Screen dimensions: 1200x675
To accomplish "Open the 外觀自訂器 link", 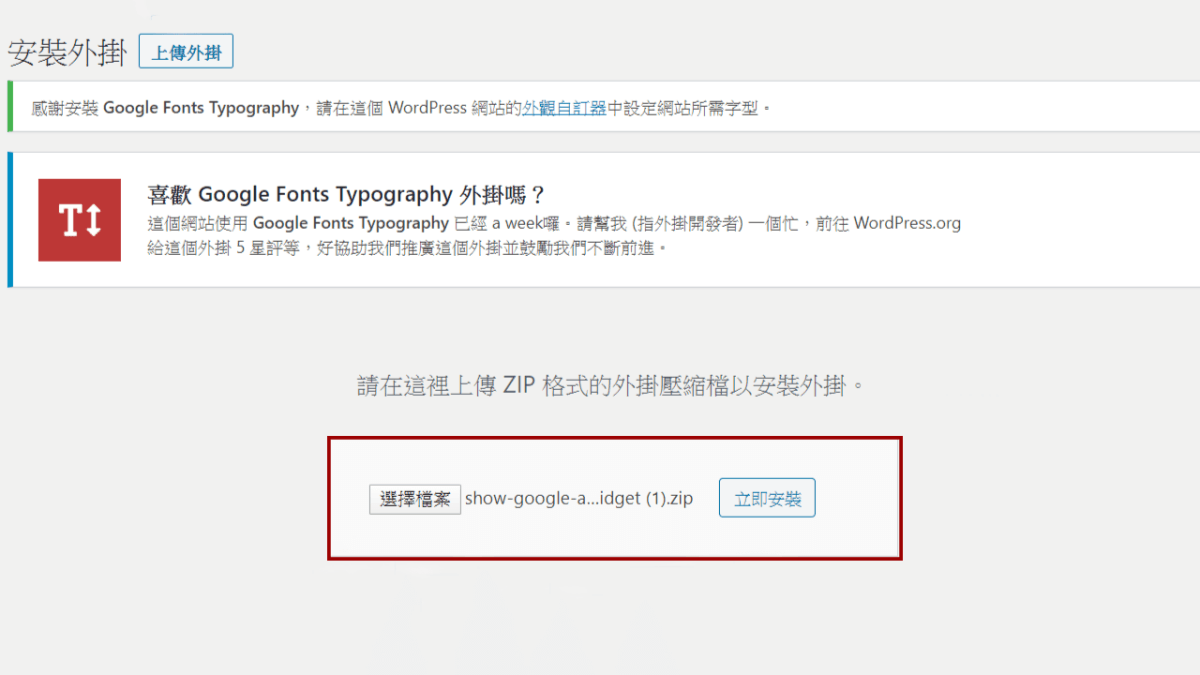I will tap(564, 108).
